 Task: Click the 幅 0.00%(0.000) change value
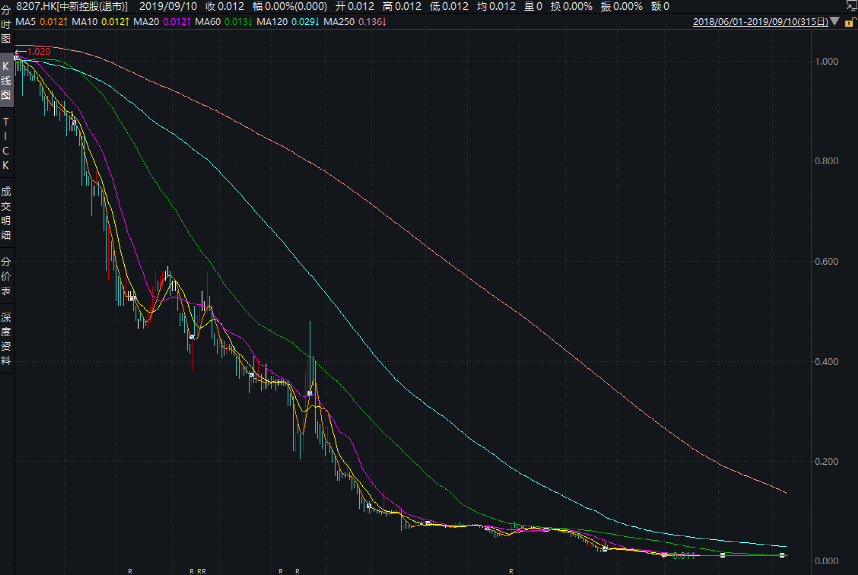click(x=290, y=7)
